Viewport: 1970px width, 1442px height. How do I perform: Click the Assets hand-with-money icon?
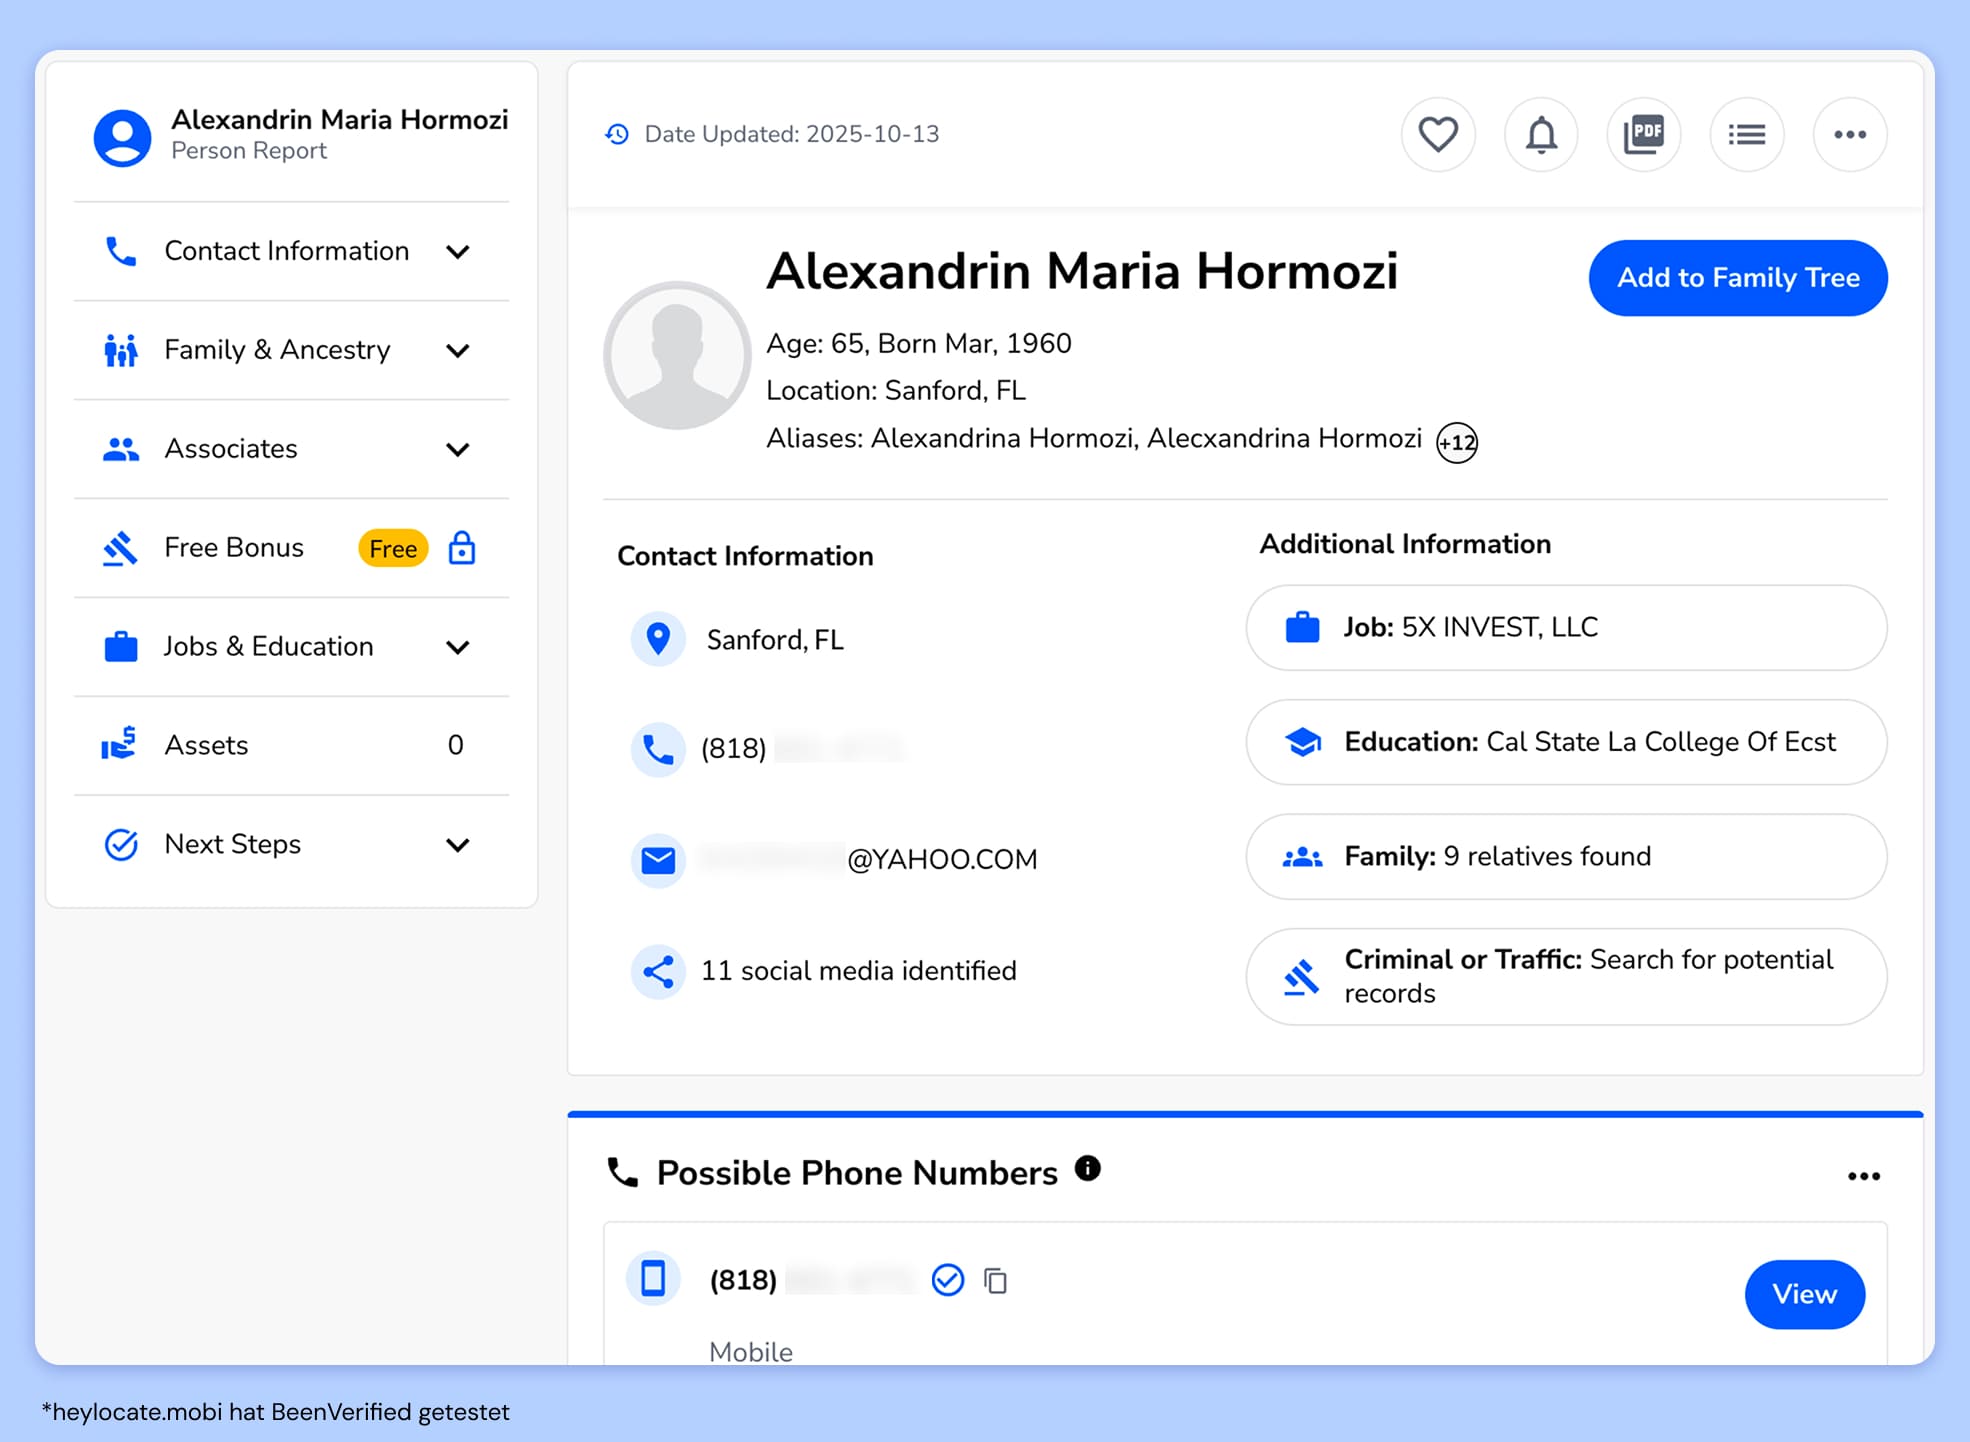click(x=119, y=744)
